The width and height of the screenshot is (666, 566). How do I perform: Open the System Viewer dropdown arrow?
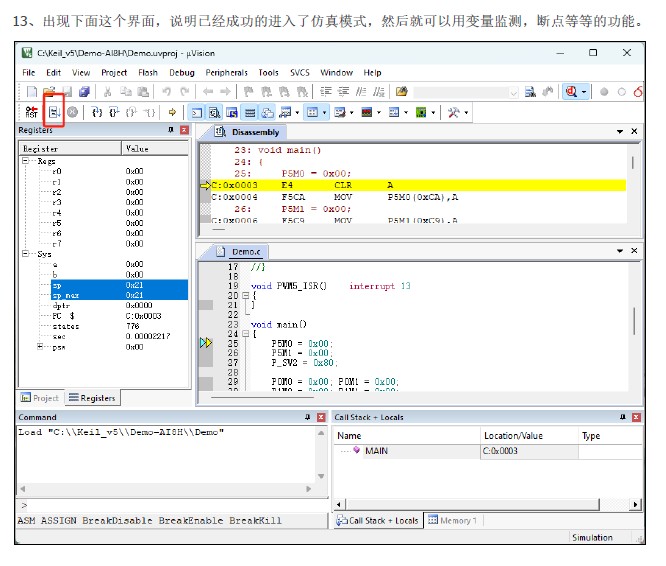pos(433,113)
